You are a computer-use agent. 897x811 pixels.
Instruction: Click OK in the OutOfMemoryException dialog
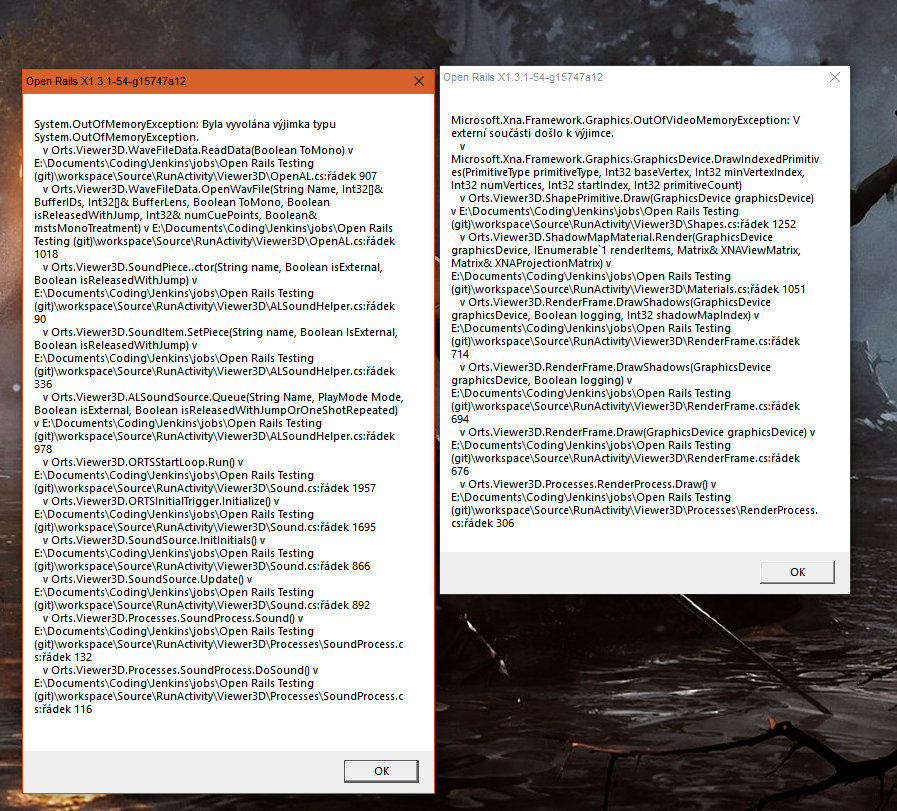coord(381,771)
